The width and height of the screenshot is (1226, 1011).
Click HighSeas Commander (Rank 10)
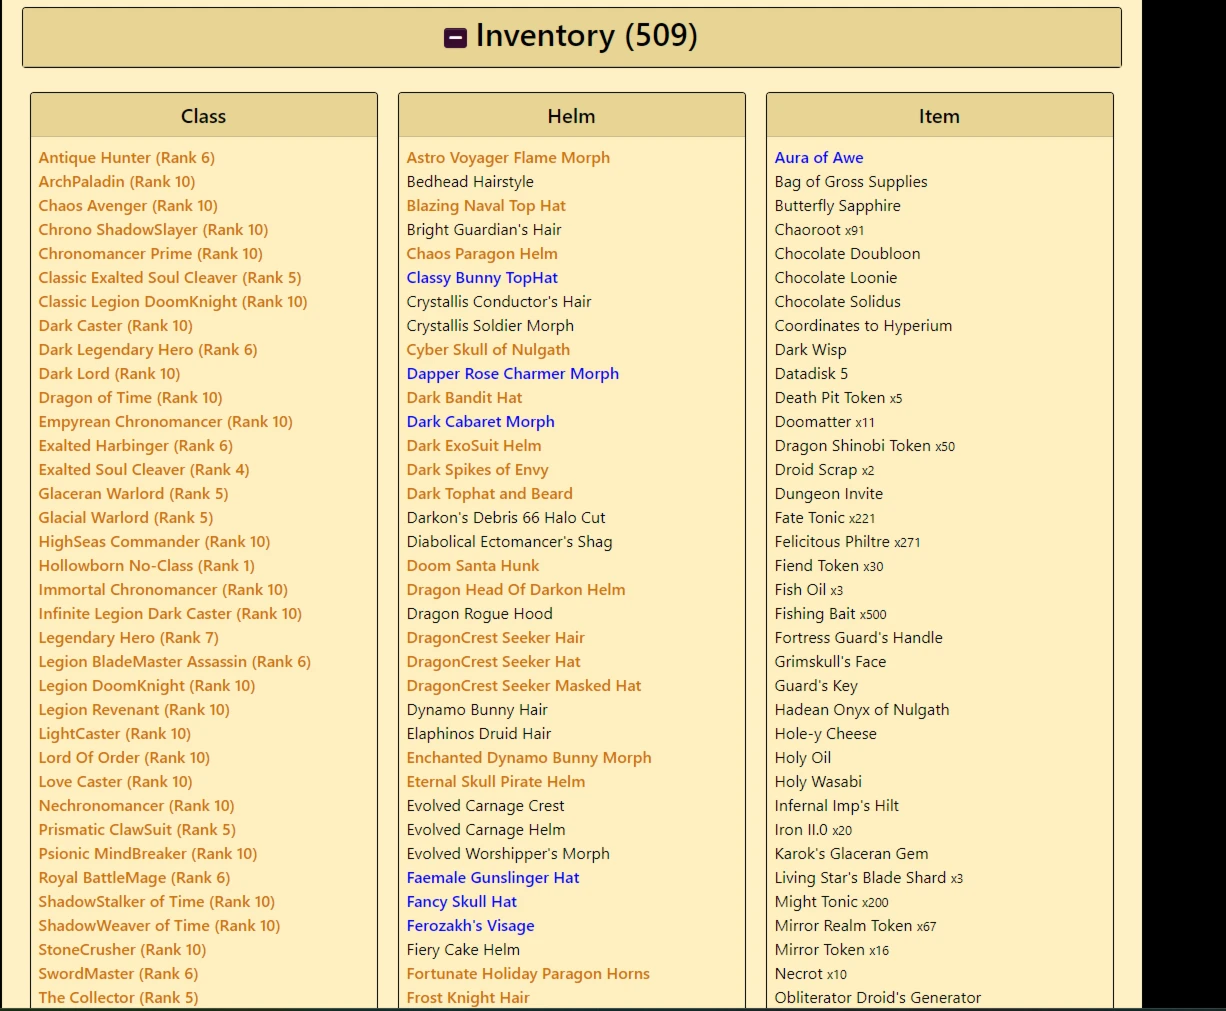[155, 542]
